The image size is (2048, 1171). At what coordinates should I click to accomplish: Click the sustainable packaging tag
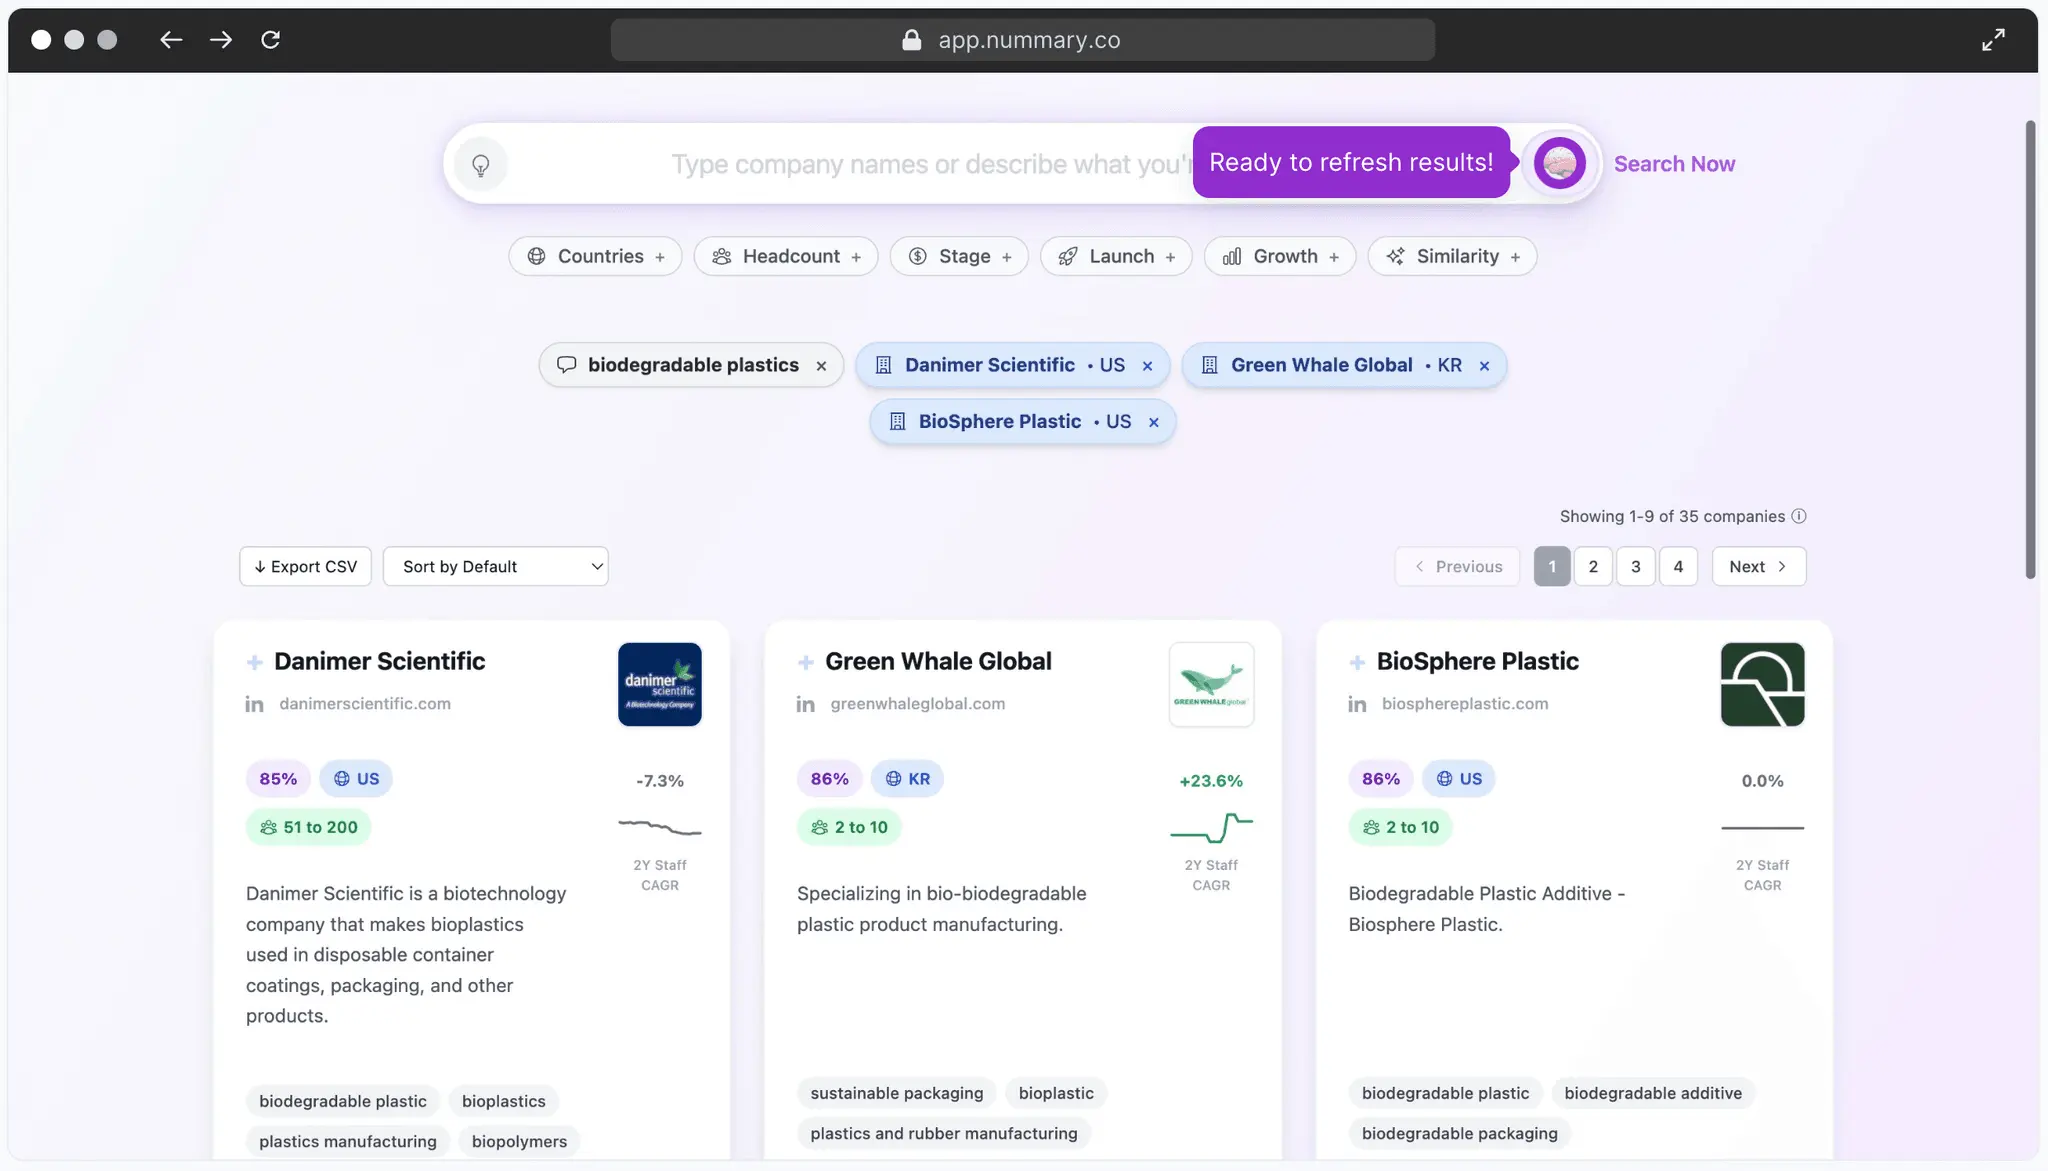coord(897,1093)
